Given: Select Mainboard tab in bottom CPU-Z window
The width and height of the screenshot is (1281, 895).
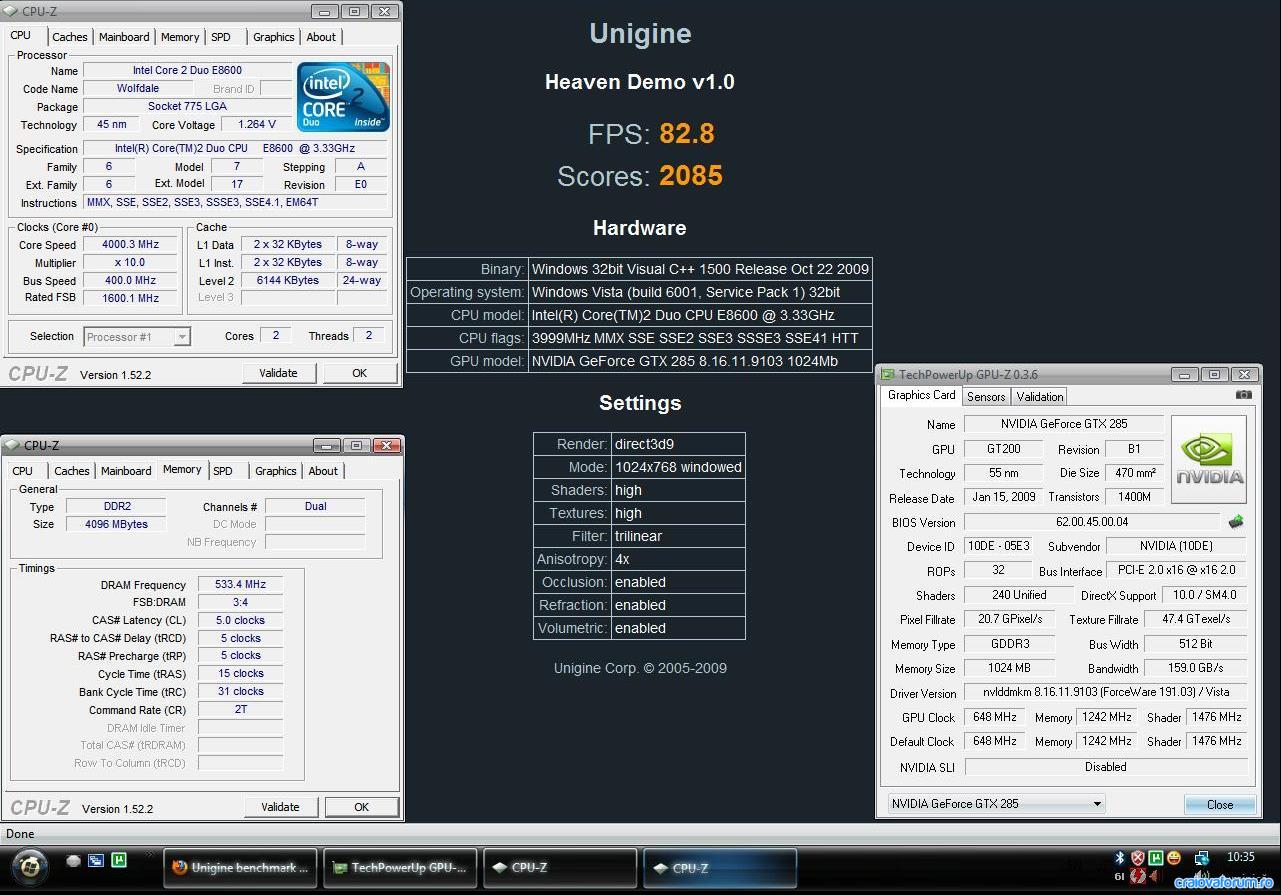Looking at the screenshot, I should point(126,471).
